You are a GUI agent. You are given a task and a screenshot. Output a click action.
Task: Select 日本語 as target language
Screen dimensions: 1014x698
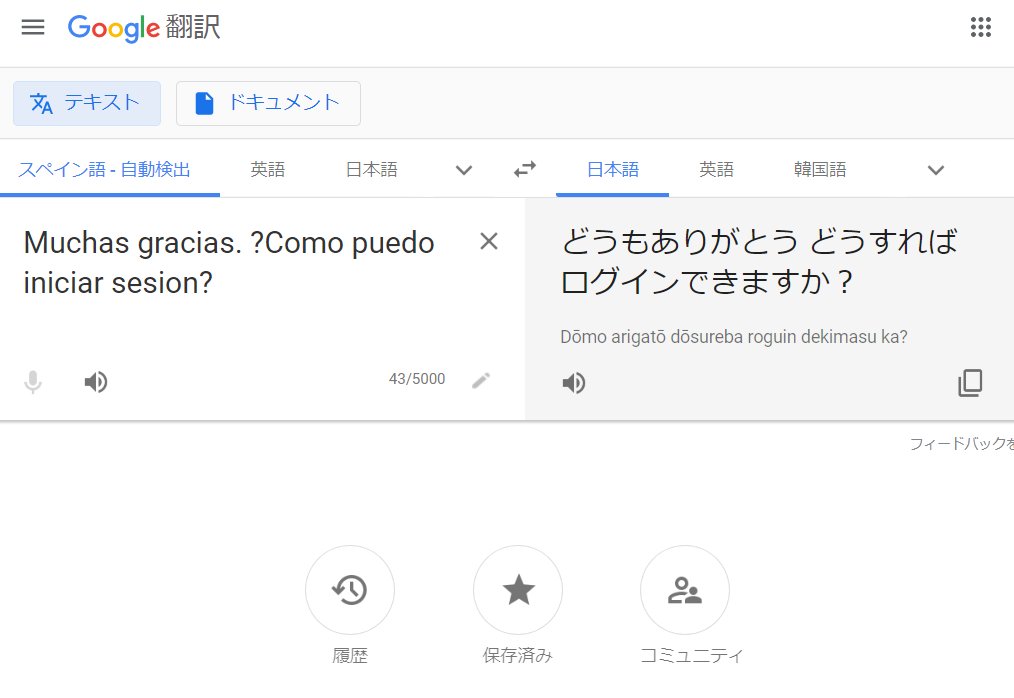(x=612, y=169)
